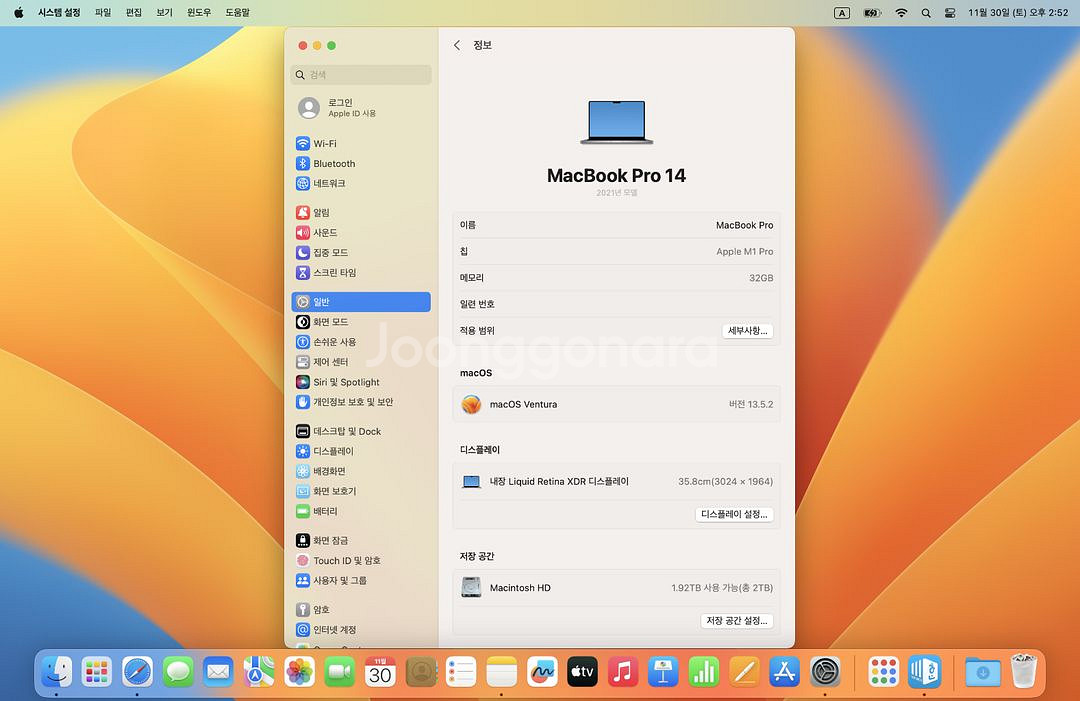Sign in via 로그인 Apple ID 사용
The height and width of the screenshot is (701, 1080).
pos(361,107)
